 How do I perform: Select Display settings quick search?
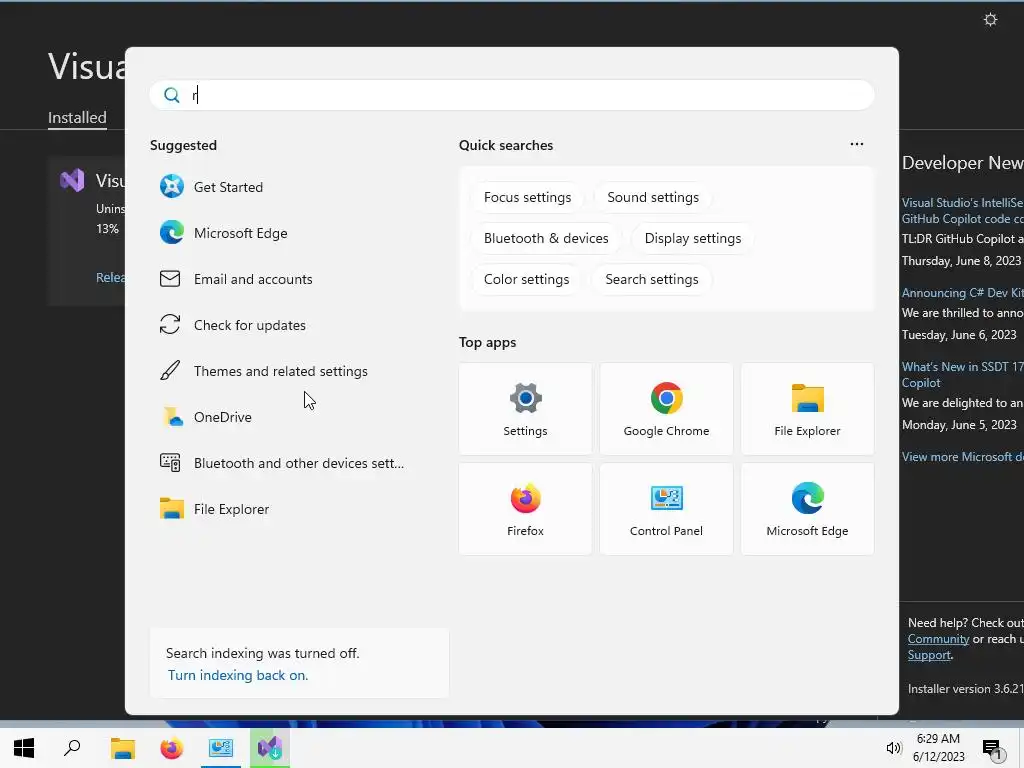(693, 238)
